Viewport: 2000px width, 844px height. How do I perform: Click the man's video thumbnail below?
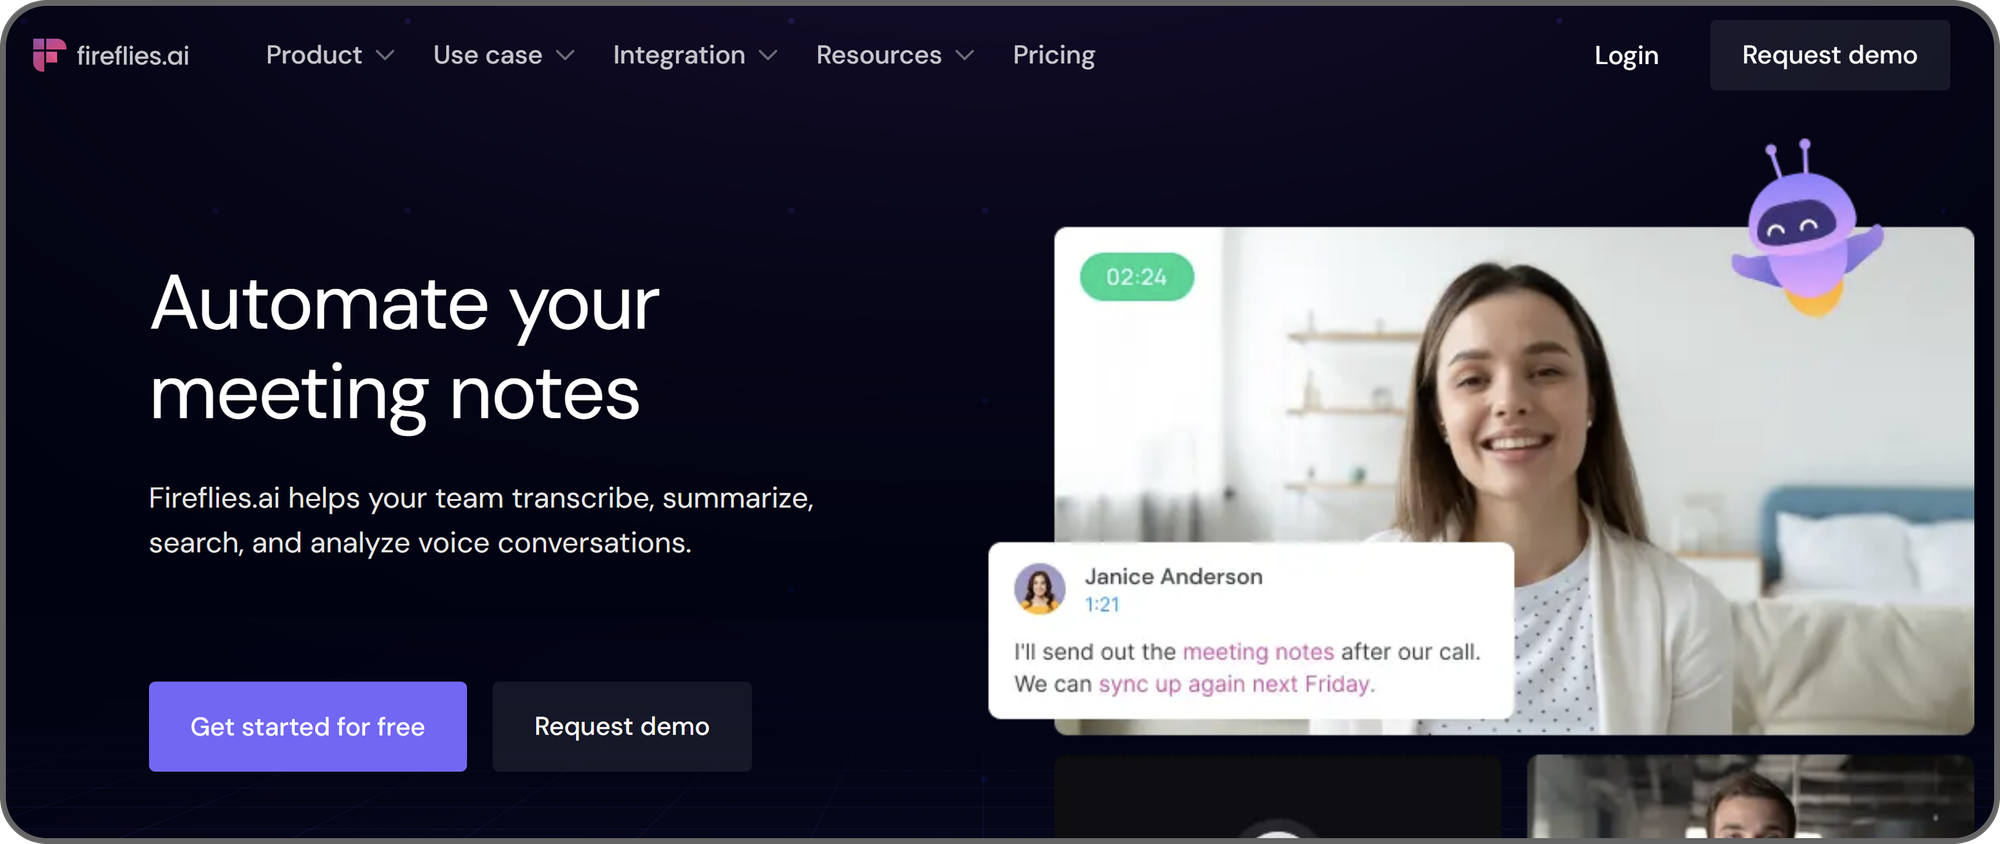(x=1750, y=797)
